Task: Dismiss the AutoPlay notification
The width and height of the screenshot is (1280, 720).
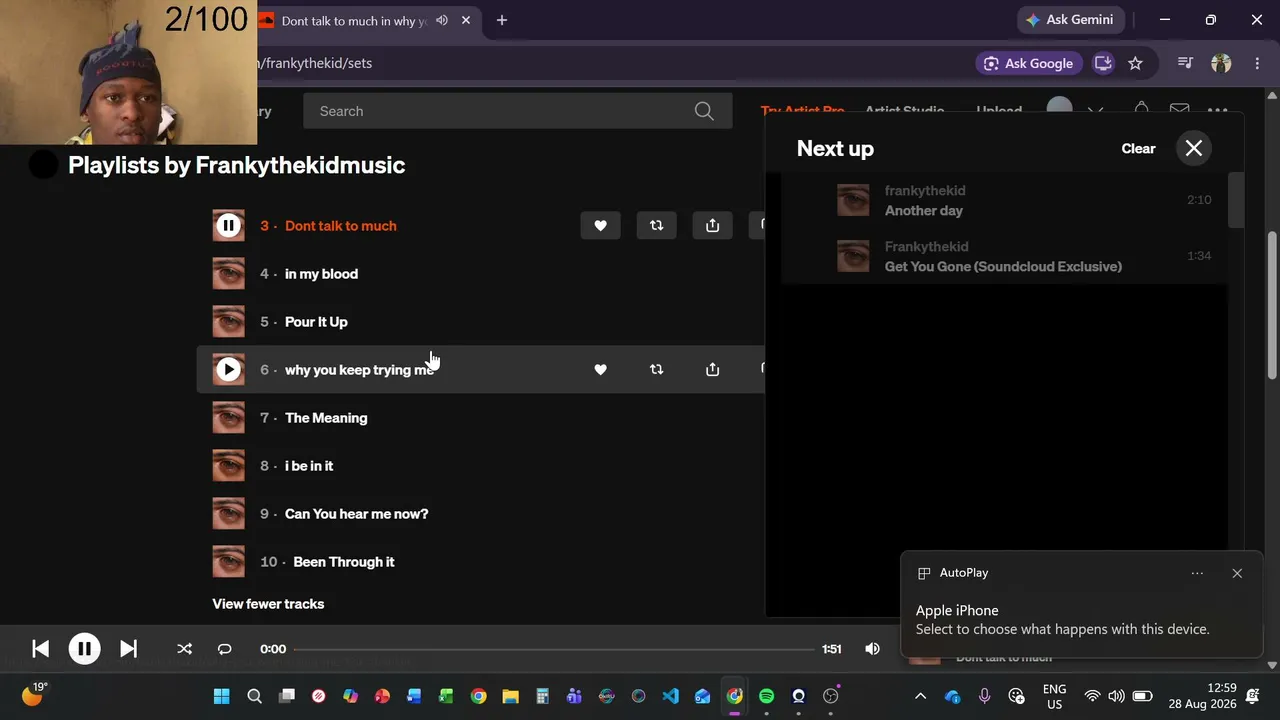Action: tap(1237, 573)
